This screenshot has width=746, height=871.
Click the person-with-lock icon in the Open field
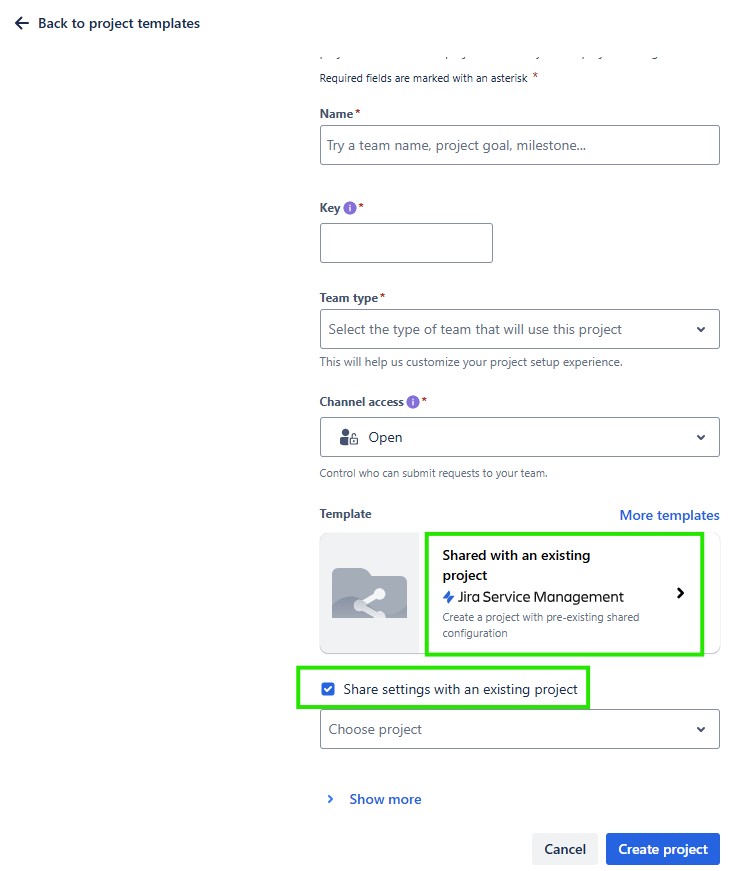click(x=346, y=436)
